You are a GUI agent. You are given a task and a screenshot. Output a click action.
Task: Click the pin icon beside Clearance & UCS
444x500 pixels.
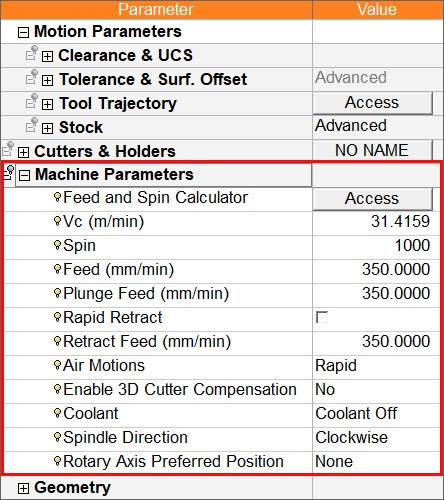pos(32,53)
